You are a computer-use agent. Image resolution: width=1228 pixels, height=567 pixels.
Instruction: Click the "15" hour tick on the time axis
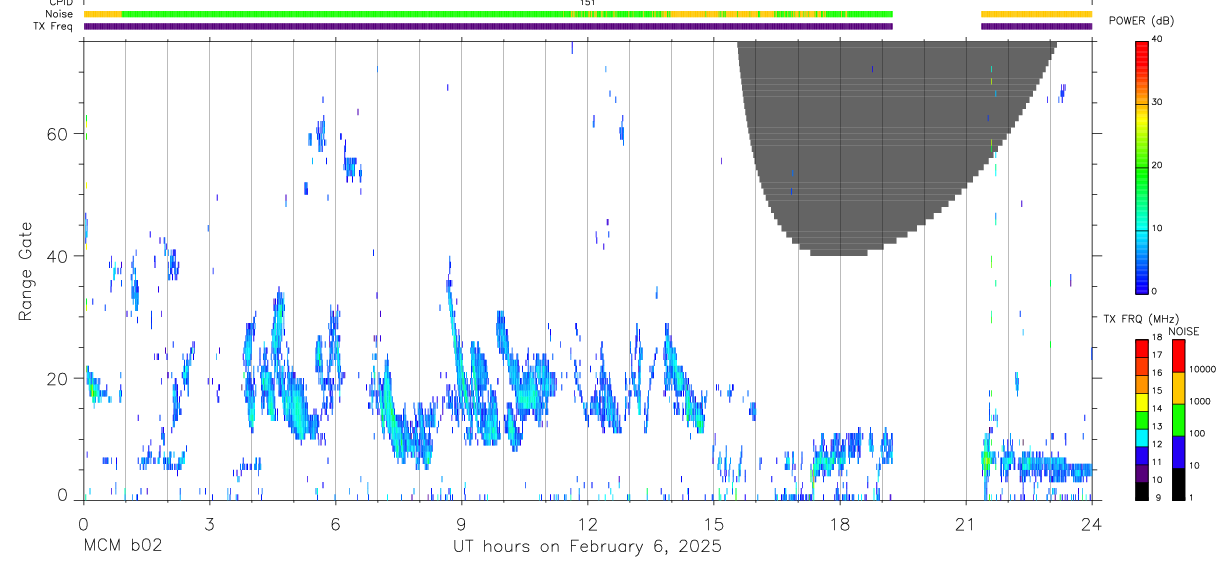(713, 524)
